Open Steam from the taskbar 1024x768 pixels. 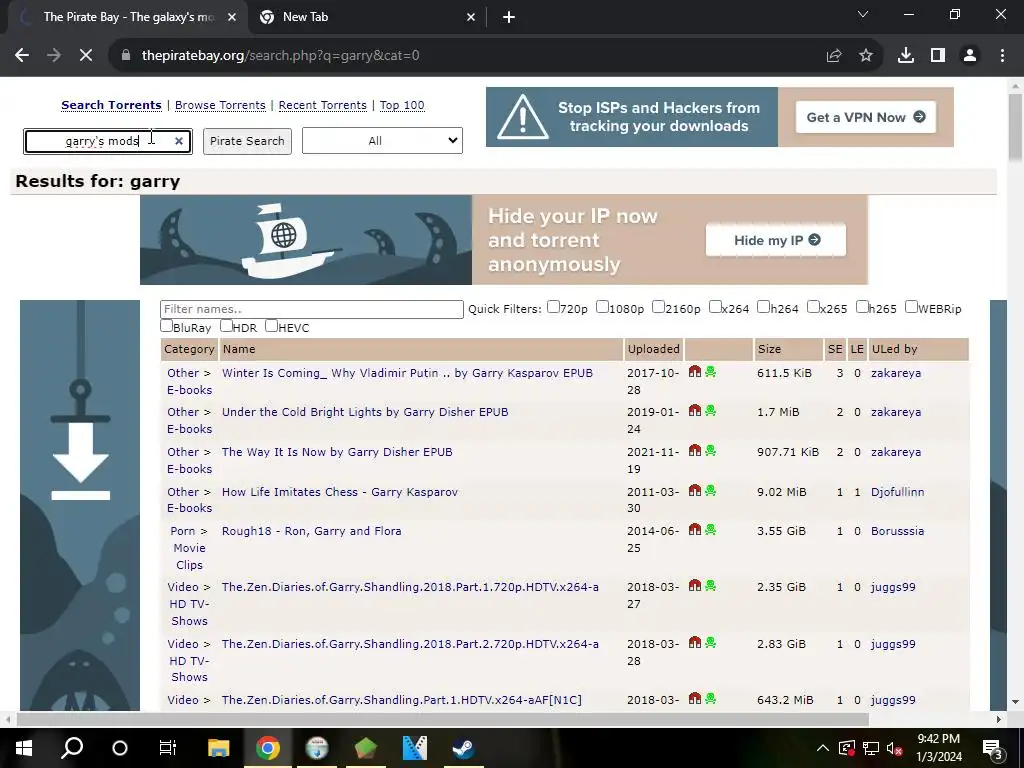point(463,748)
